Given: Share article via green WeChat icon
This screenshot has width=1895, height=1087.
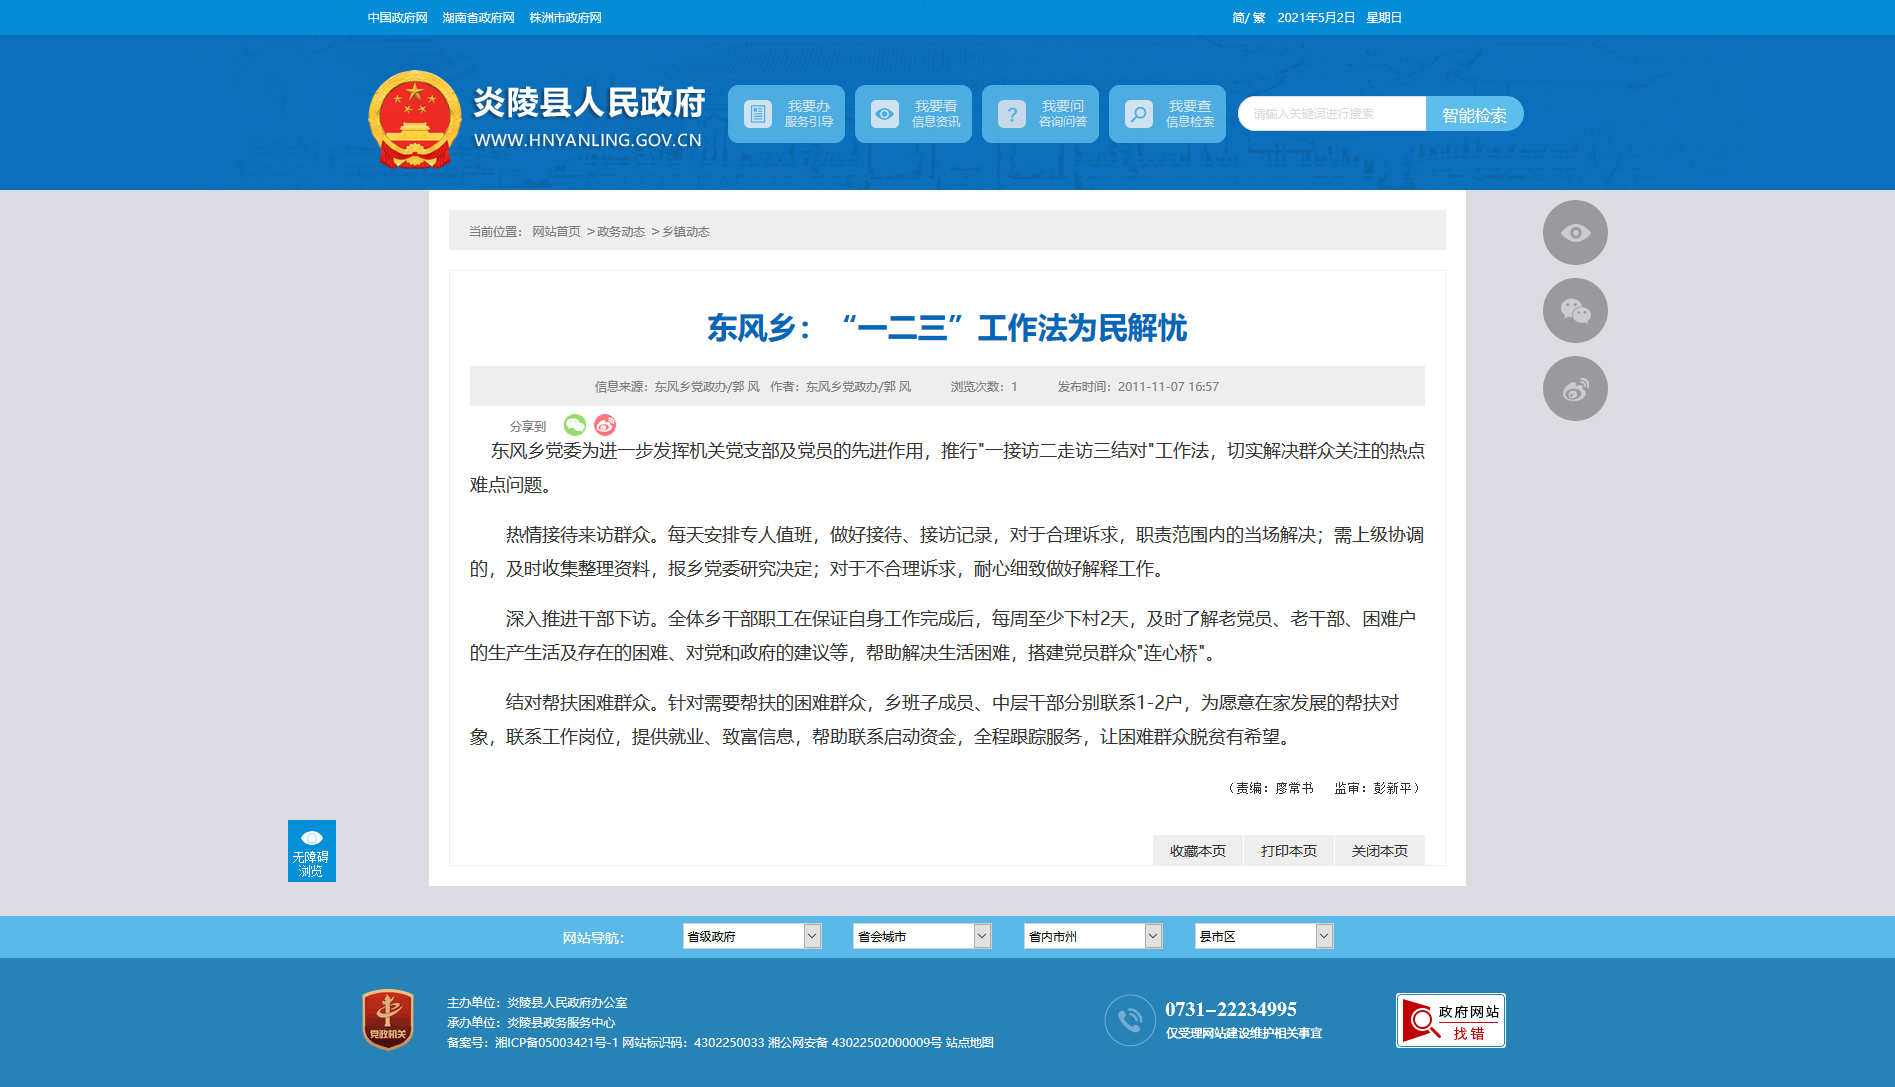Looking at the screenshot, I should (x=574, y=425).
